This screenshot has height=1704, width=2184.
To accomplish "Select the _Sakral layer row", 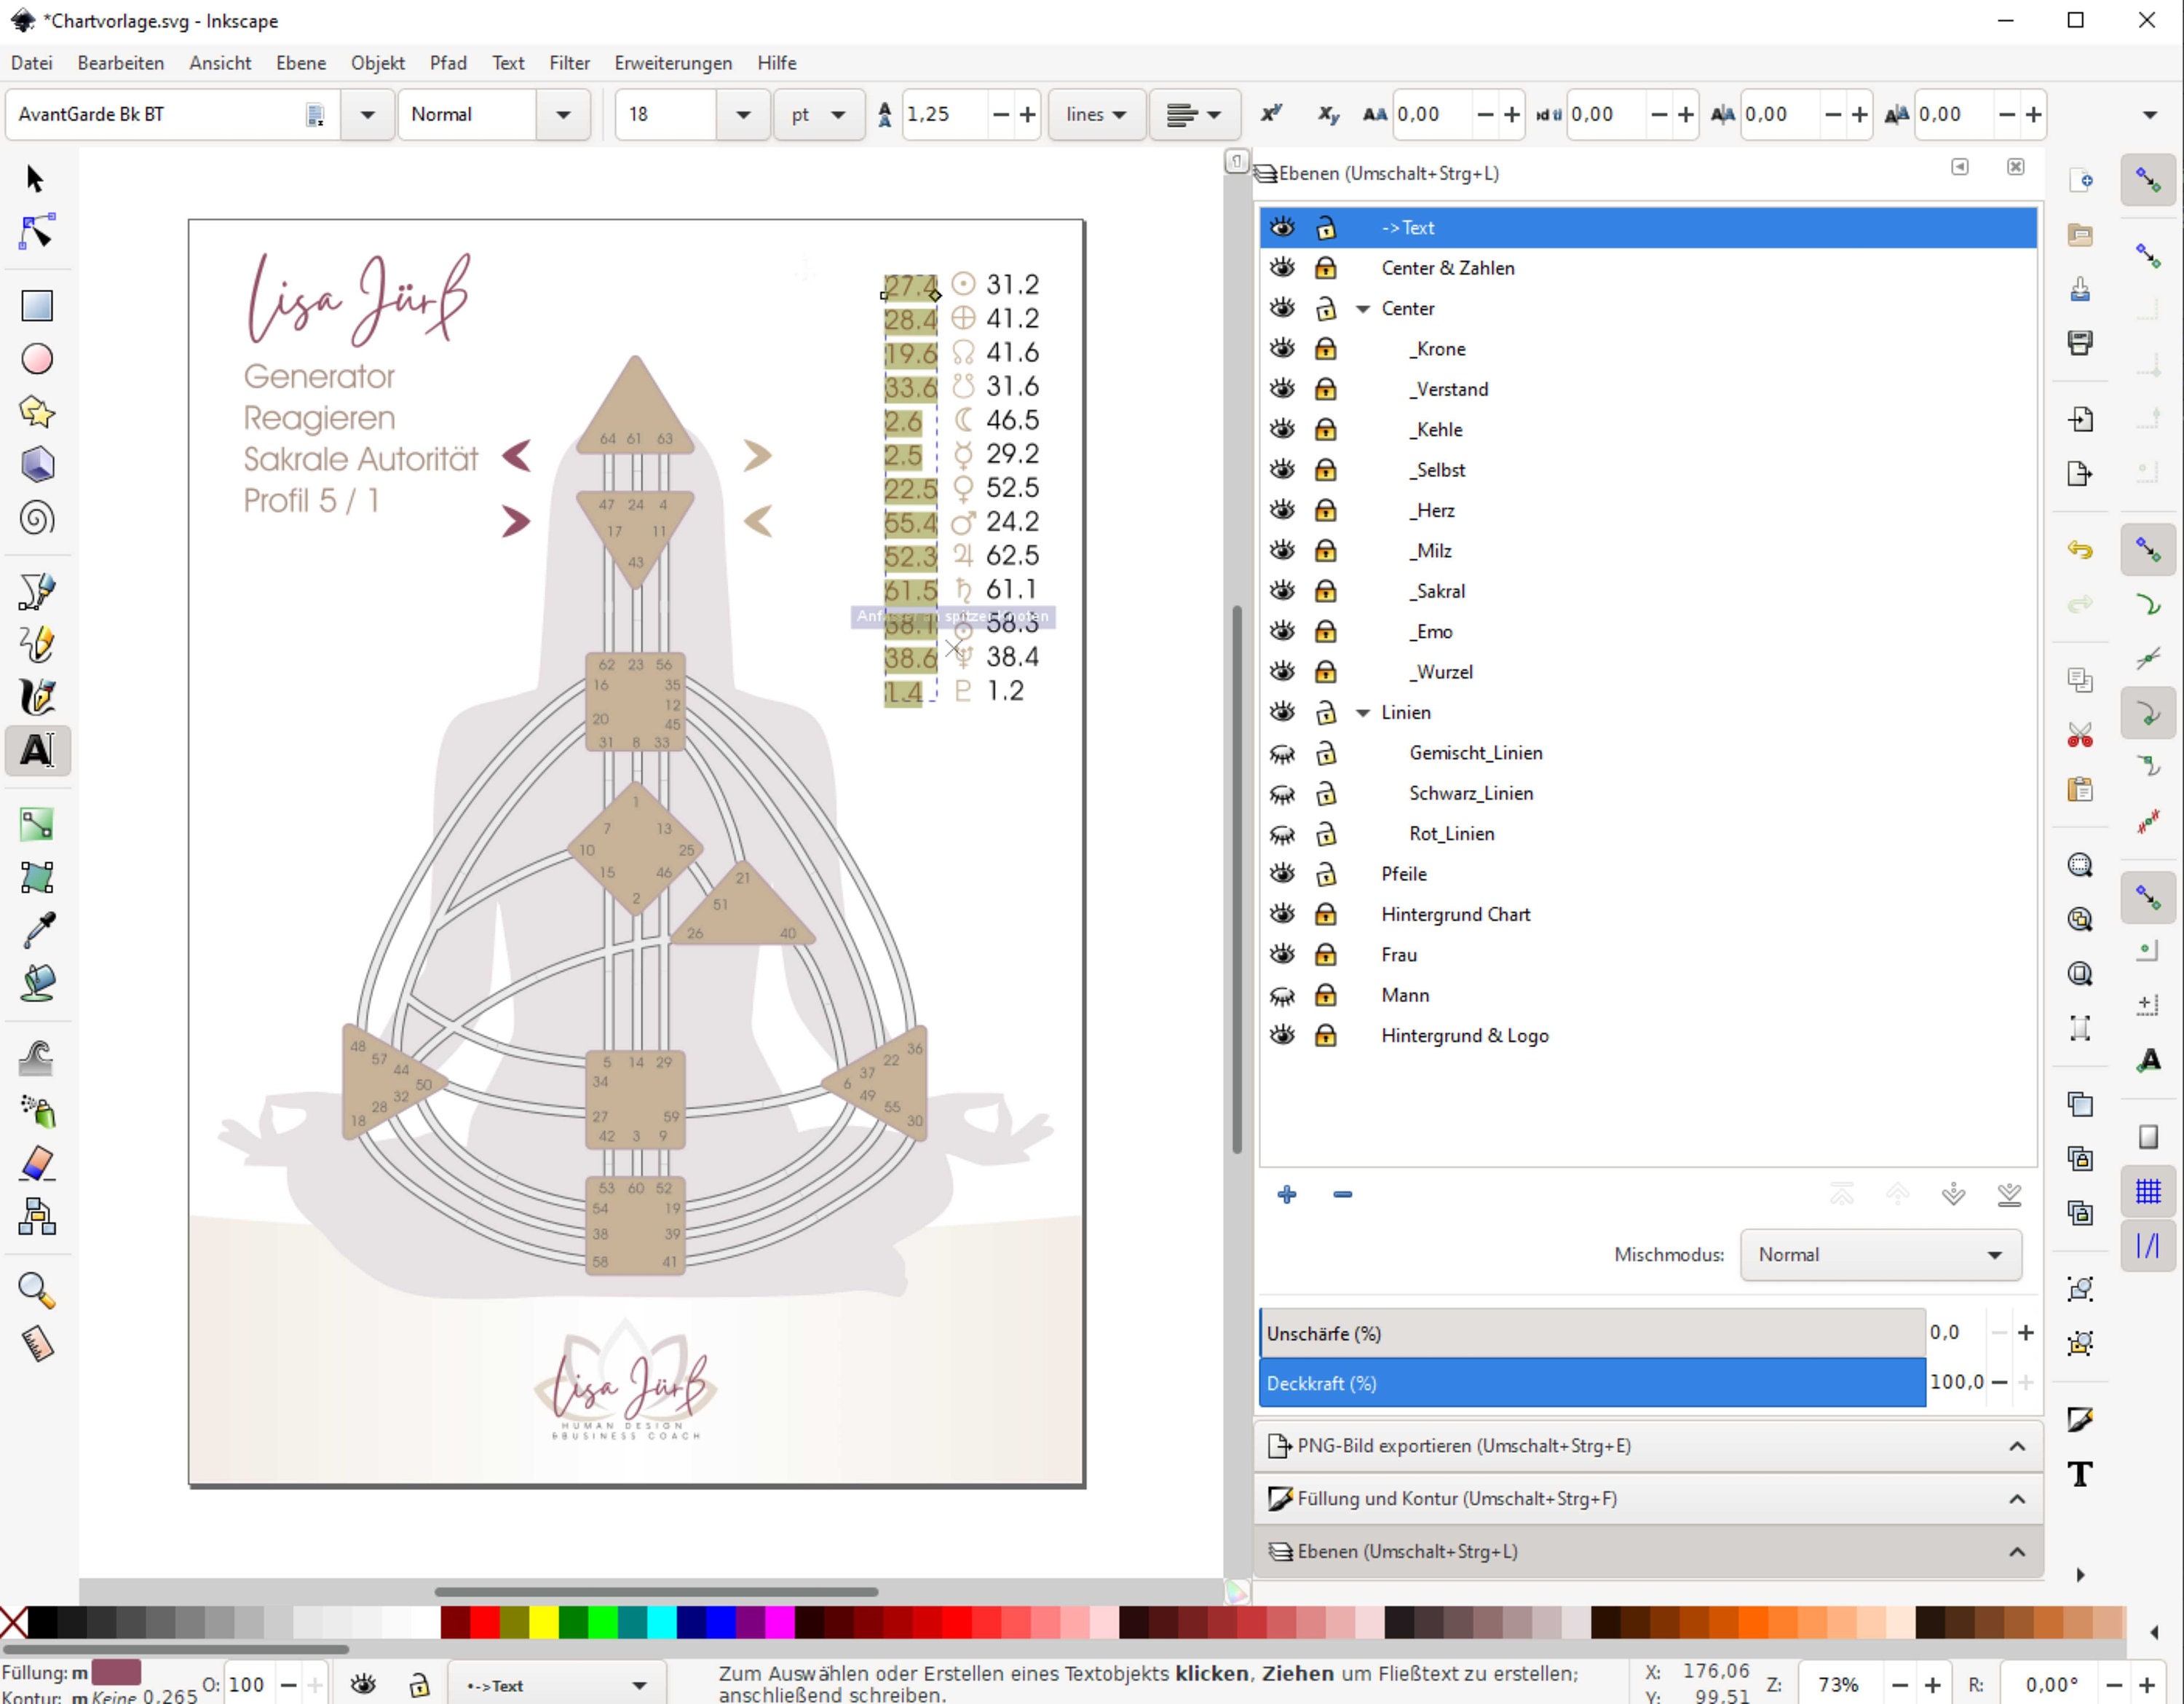I will [1648, 591].
